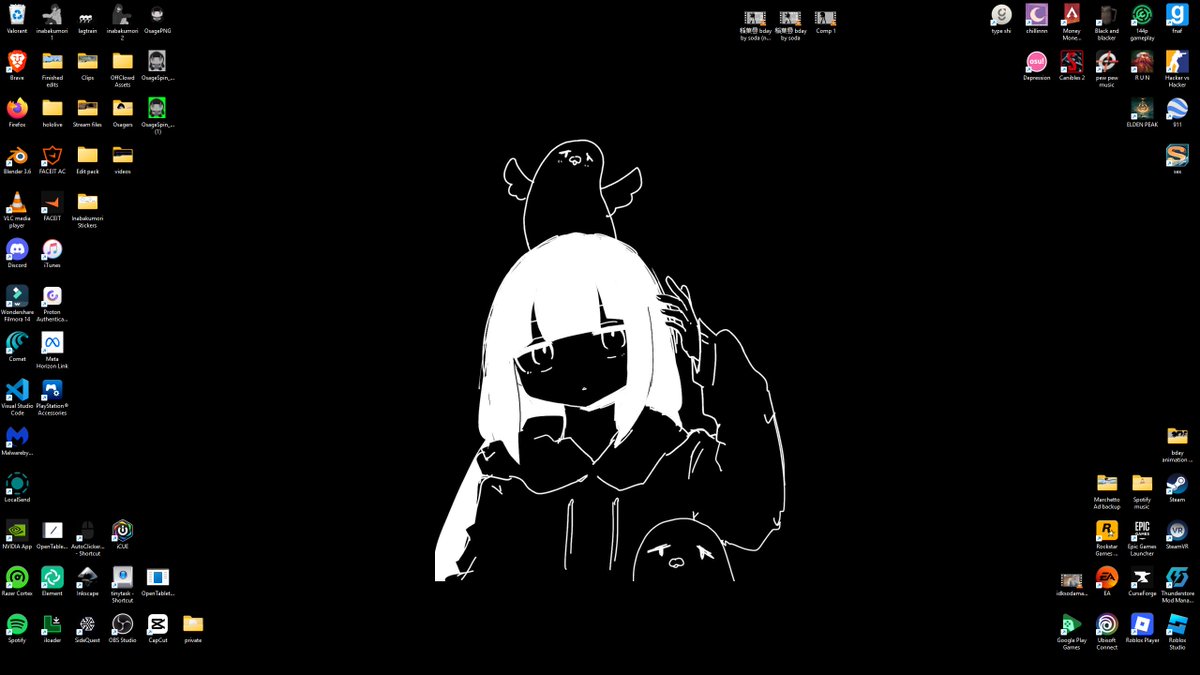
Task: Select the PlayStation Accessories shortcut
Action: click(x=52, y=389)
